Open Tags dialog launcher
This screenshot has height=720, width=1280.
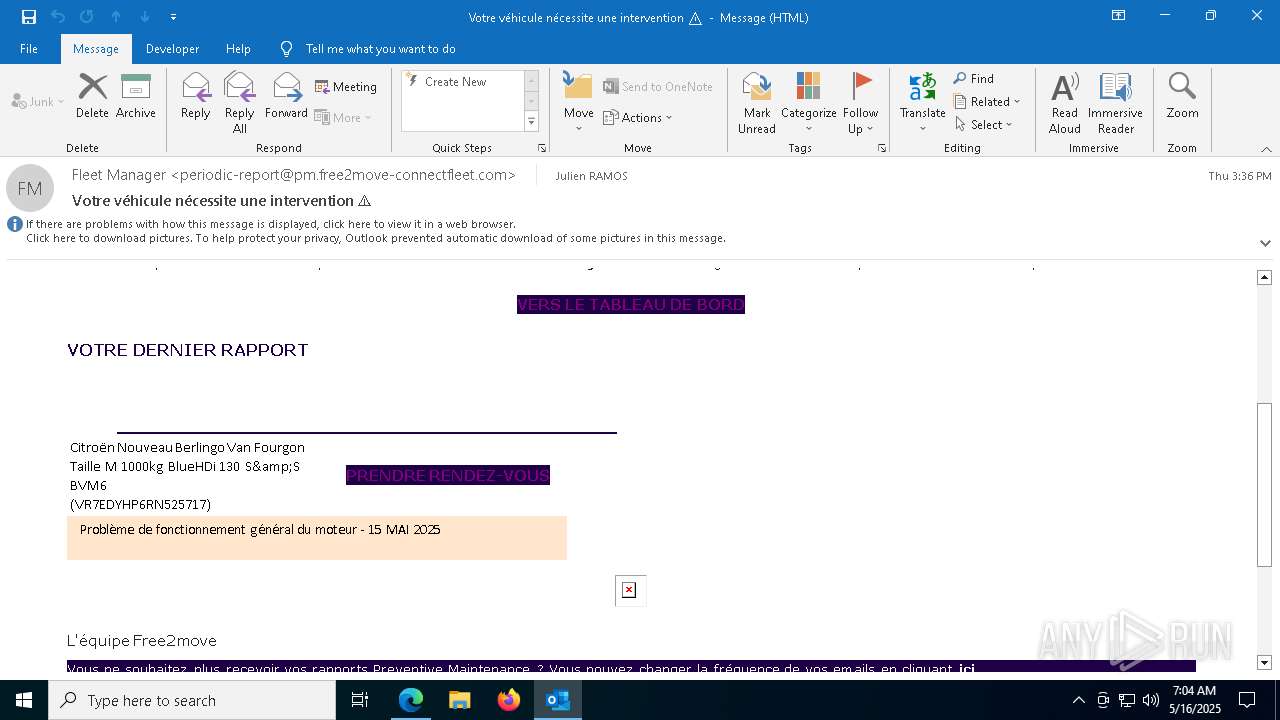tap(882, 148)
